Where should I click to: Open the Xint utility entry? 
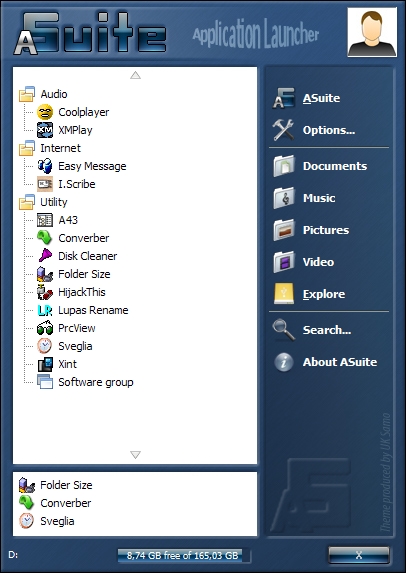coord(67,364)
